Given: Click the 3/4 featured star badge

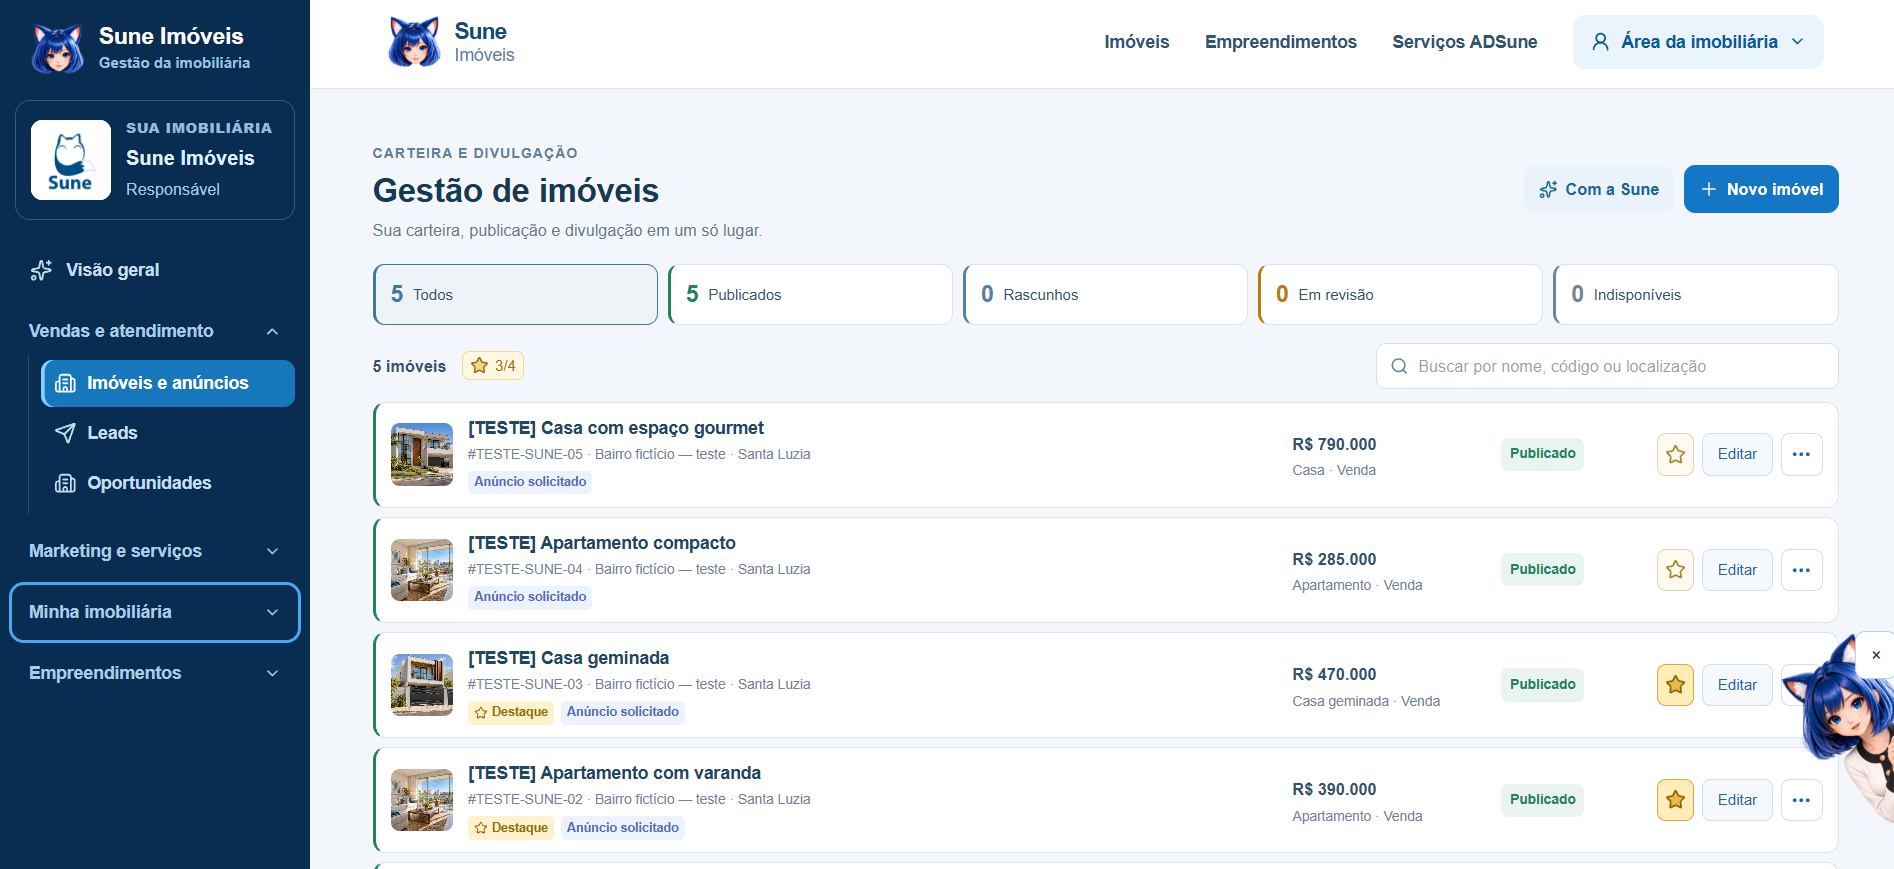Looking at the screenshot, I should coord(493,366).
